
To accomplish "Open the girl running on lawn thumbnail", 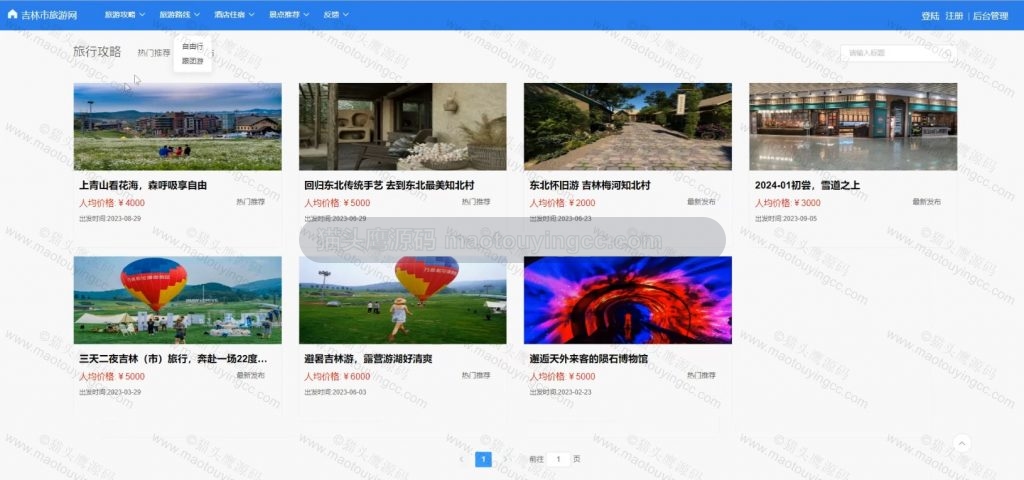I will (402, 300).
